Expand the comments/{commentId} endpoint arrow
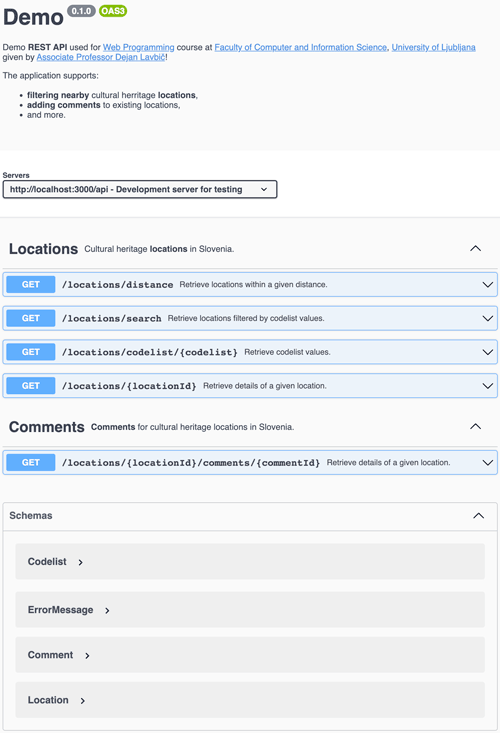The image size is (500, 733). (x=487, y=462)
